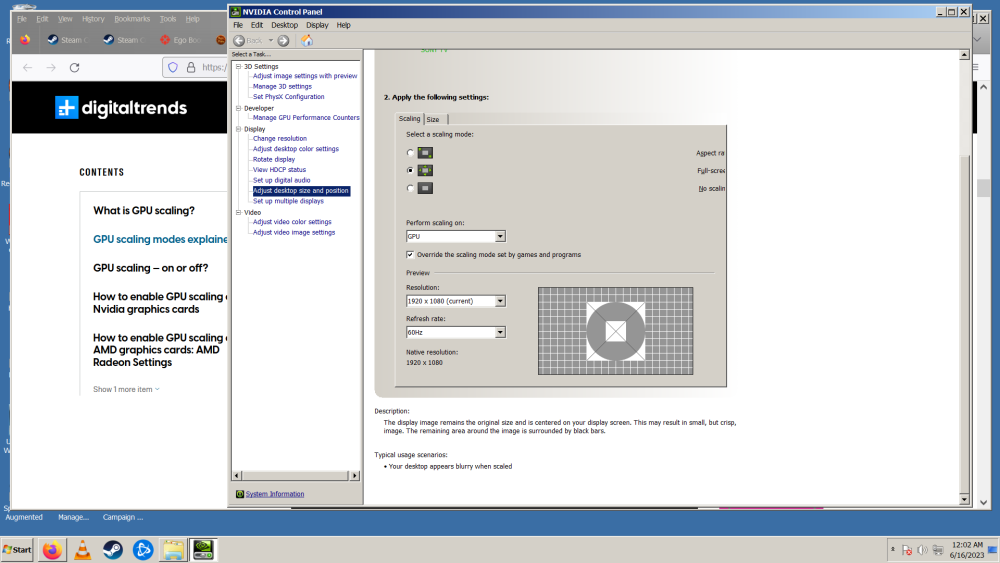Open Change resolution in task tree
This screenshot has width=1000, height=563.
280,138
